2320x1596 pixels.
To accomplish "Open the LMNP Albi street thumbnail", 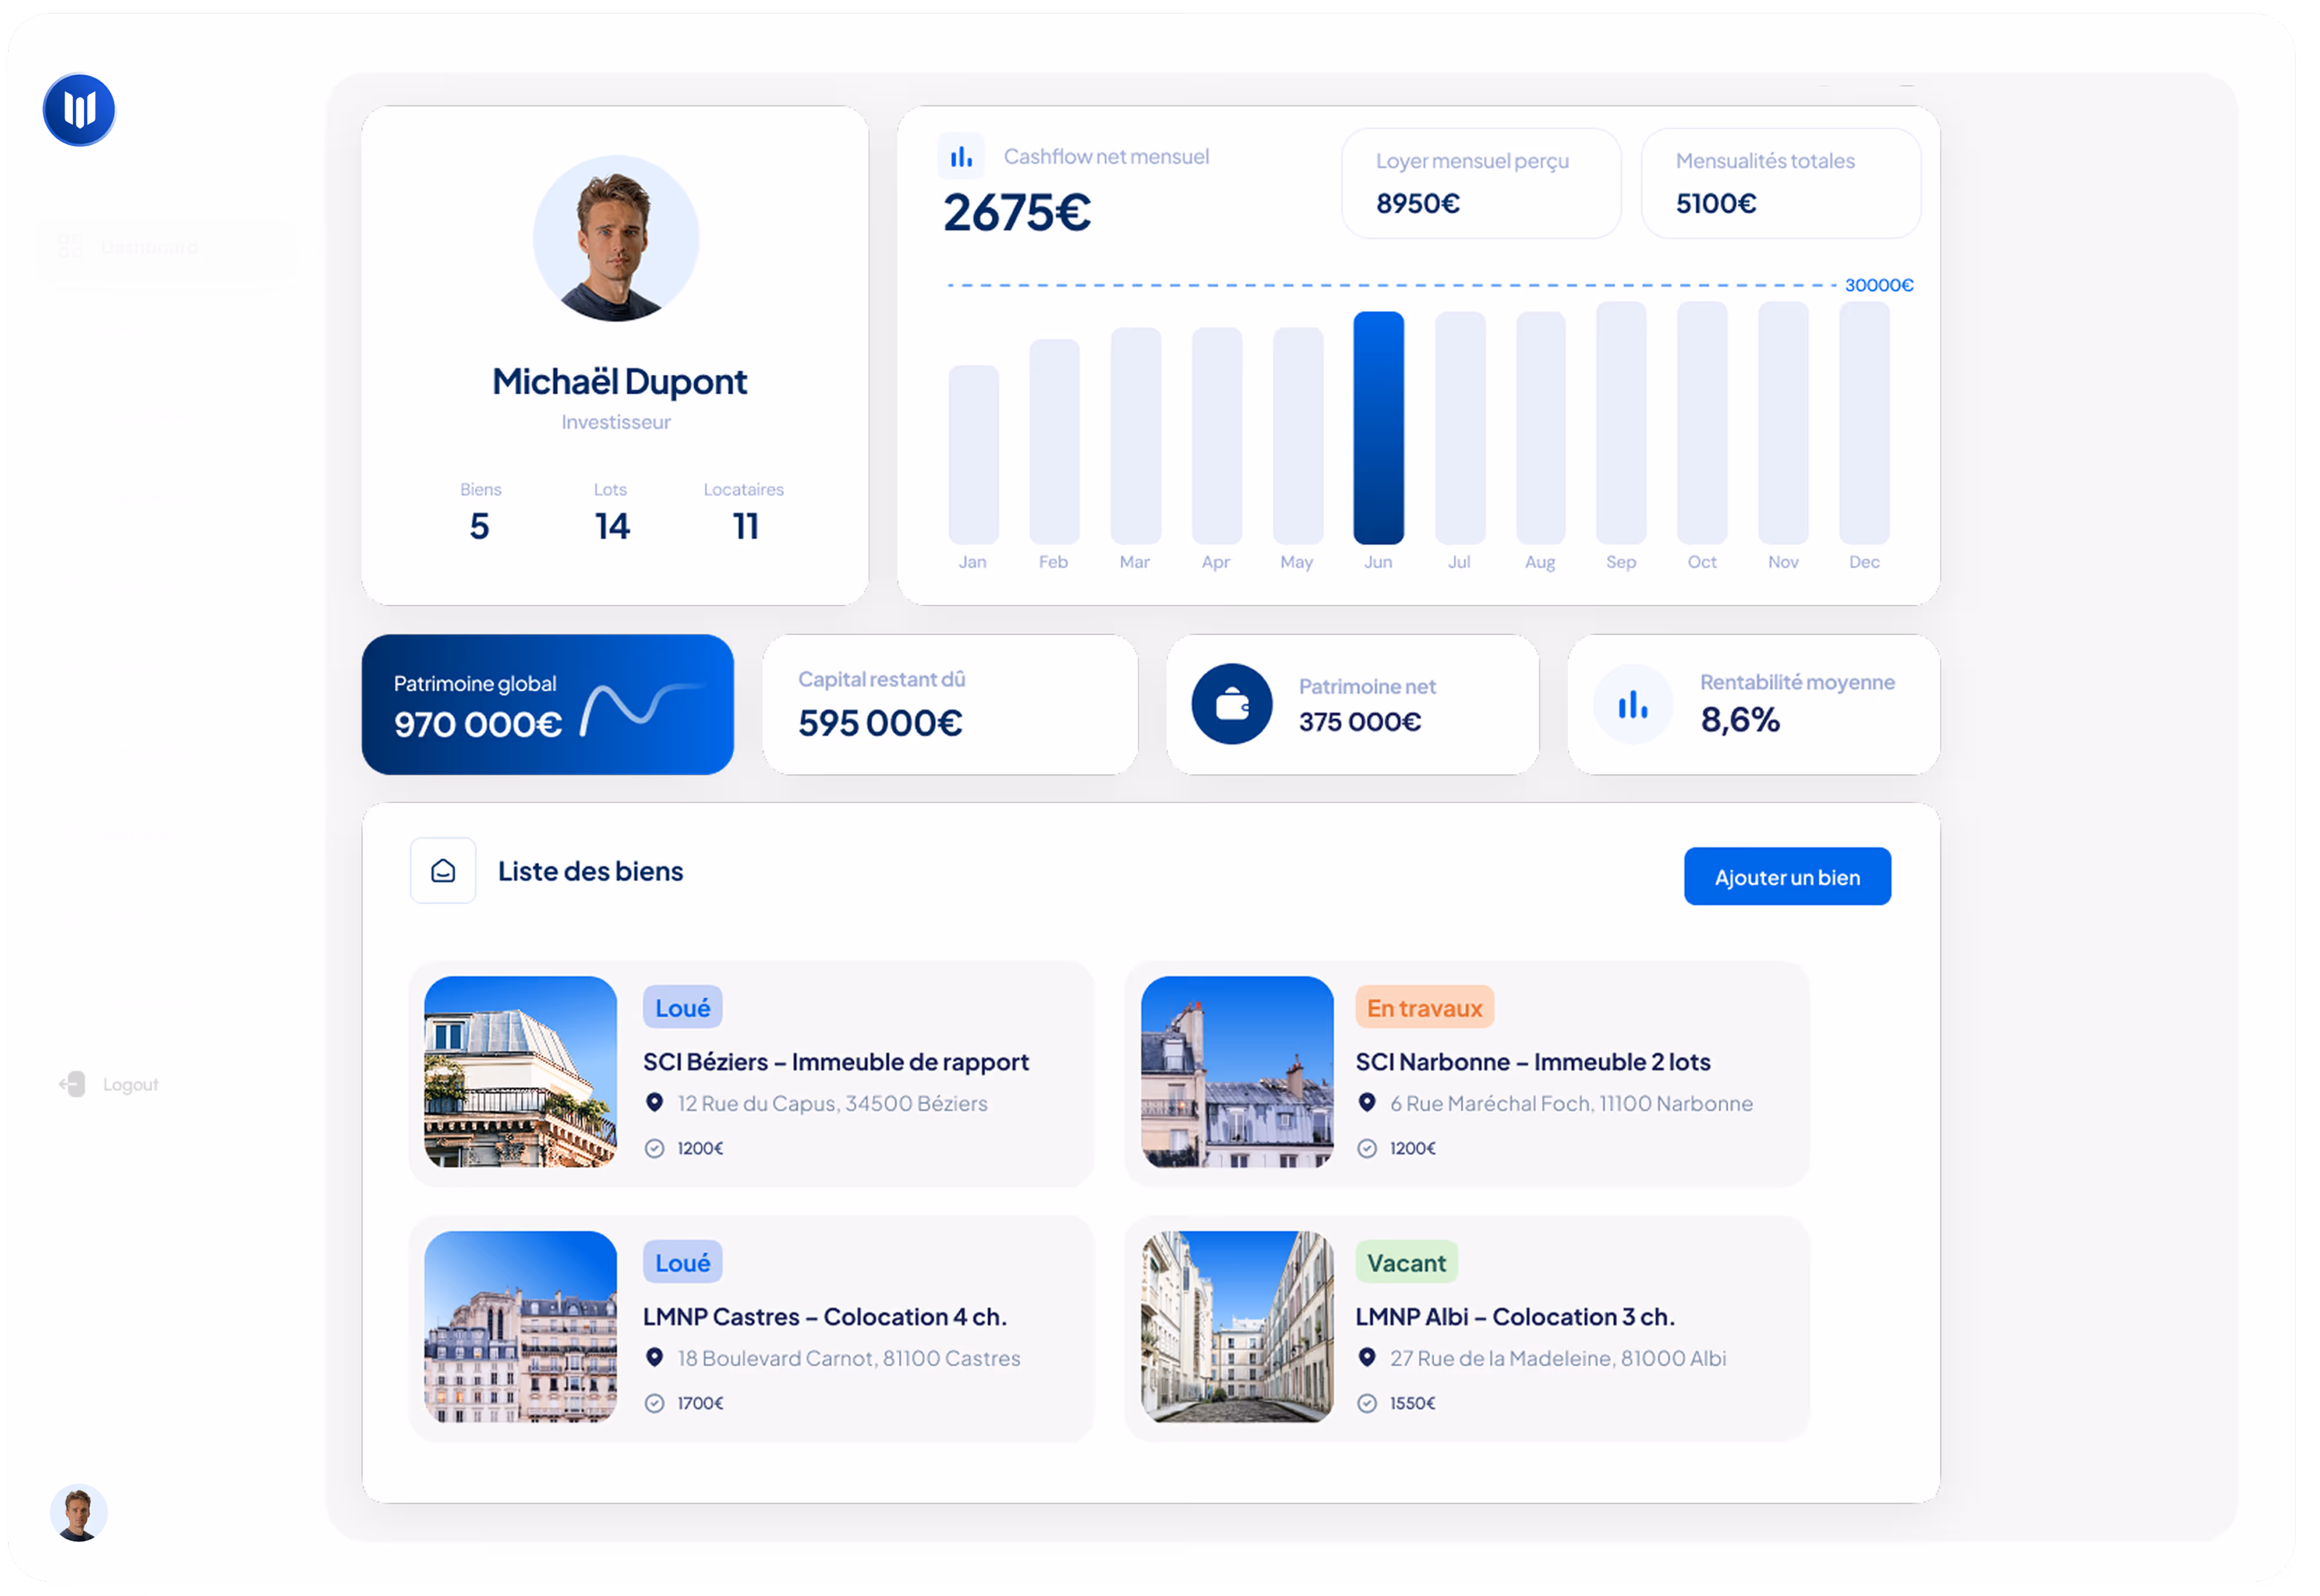I will click(x=1237, y=1326).
